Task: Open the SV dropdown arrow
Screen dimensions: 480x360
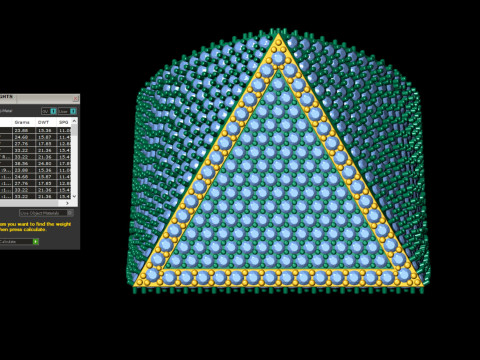Action: pyautogui.click(x=53, y=111)
